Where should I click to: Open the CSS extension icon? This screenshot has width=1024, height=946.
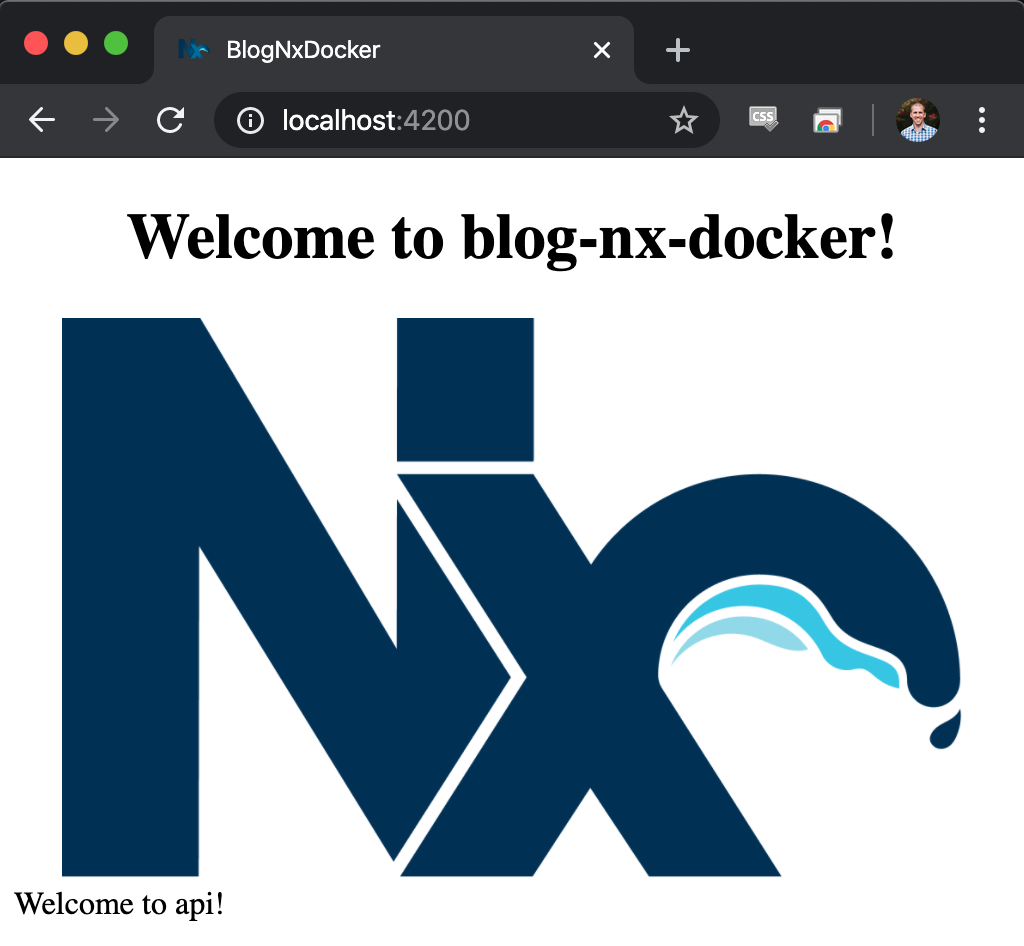click(x=763, y=119)
